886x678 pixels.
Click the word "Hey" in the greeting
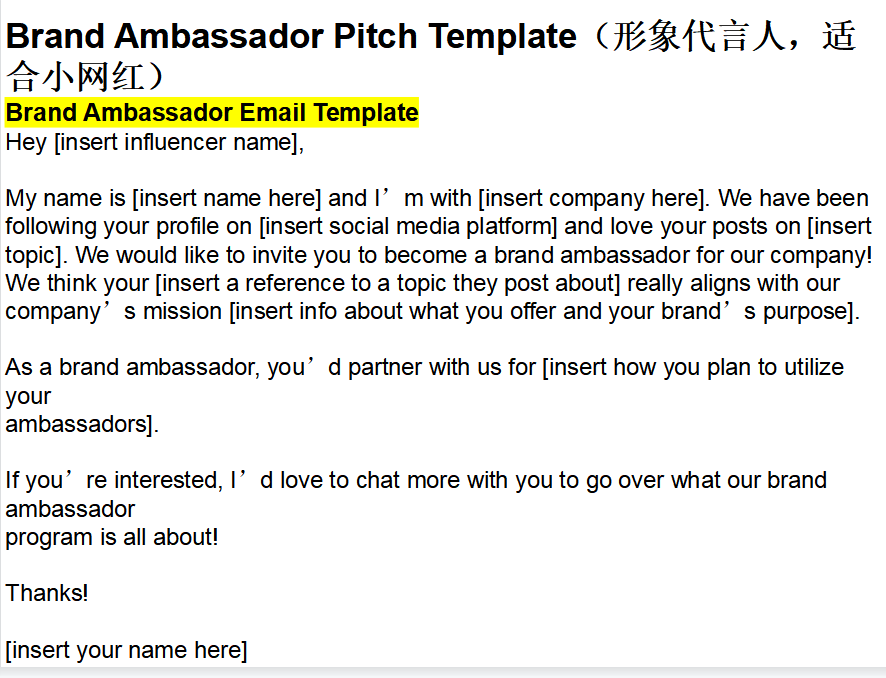(26, 142)
